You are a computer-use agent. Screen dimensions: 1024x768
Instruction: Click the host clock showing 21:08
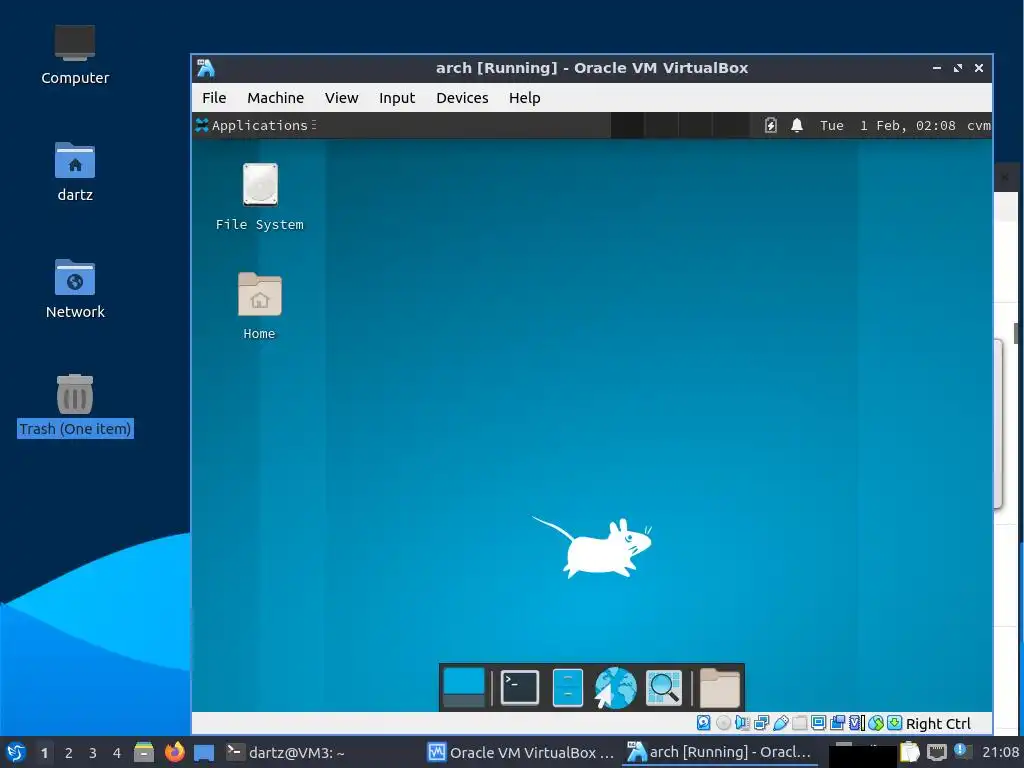tap(1000, 752)
